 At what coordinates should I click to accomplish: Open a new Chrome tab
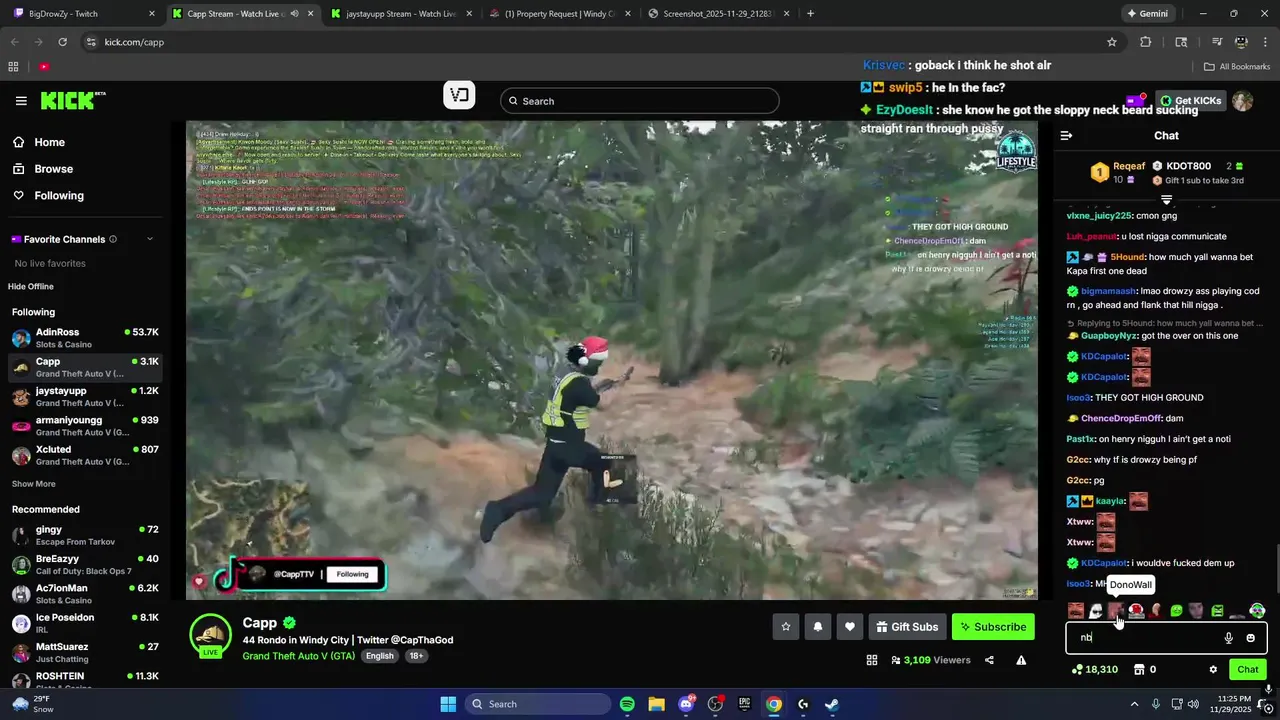pyautogui.click(x=810, y=14)
